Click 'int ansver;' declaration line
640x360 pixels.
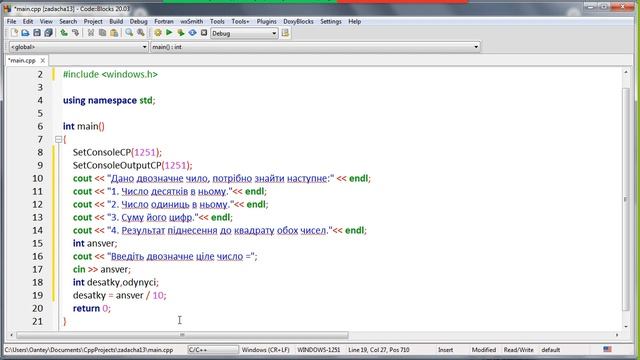click(95, 243)
